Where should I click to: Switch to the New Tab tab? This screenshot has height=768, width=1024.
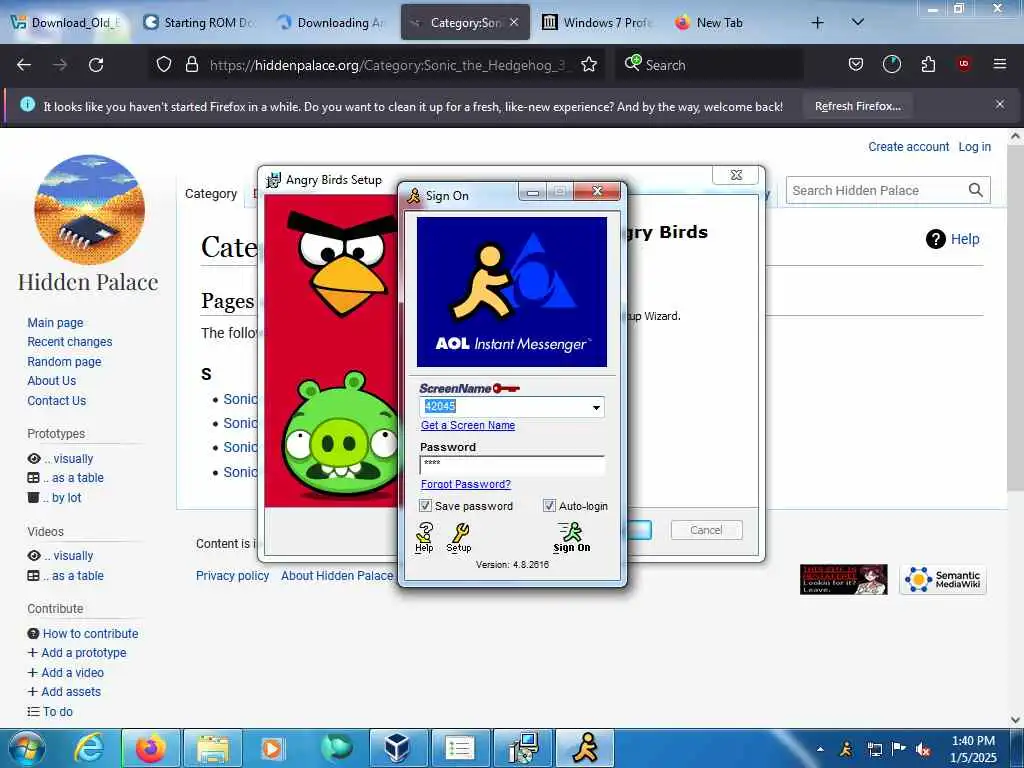pyautogui.click(x=720, y=23)
